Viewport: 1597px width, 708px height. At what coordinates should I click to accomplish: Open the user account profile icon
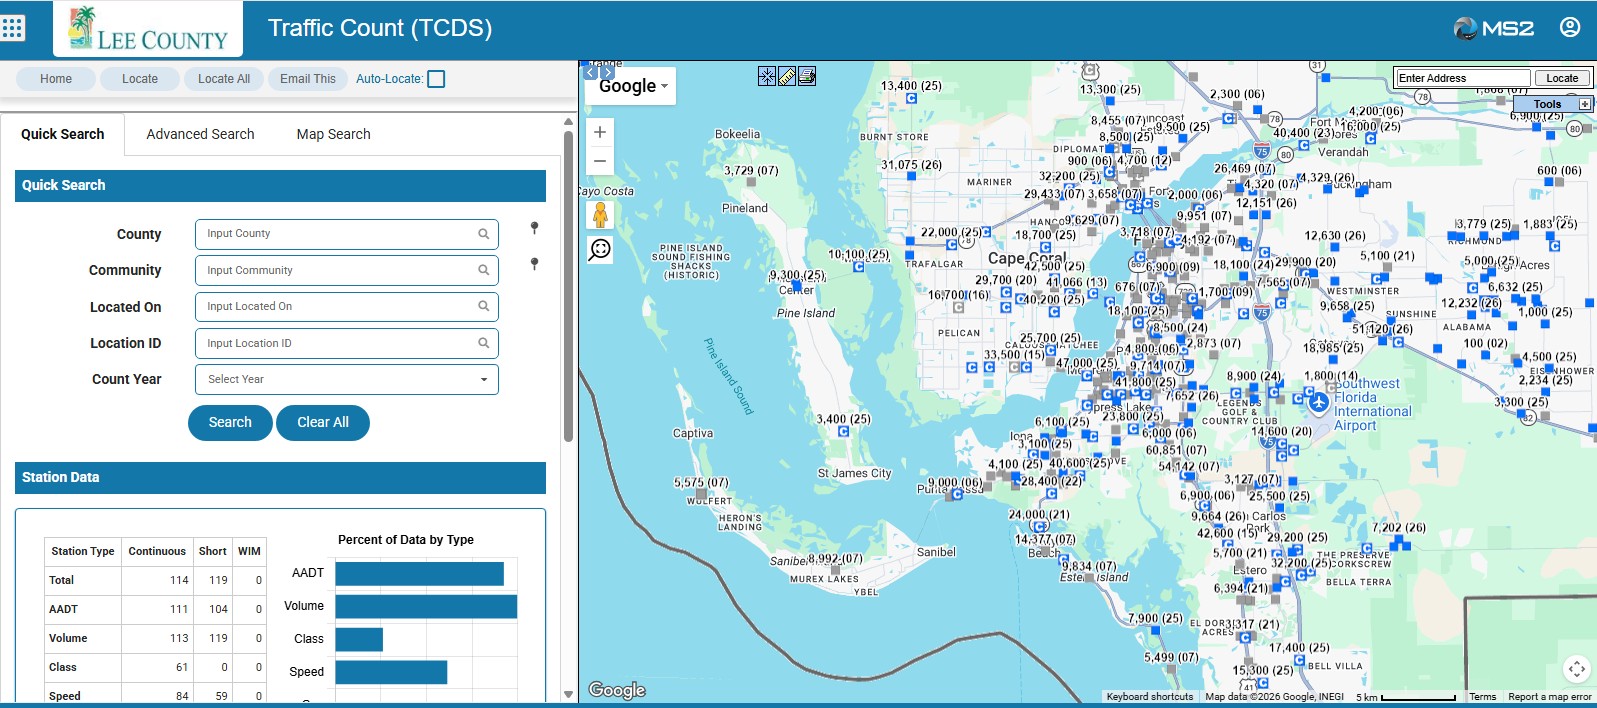tap(1570, 27)
